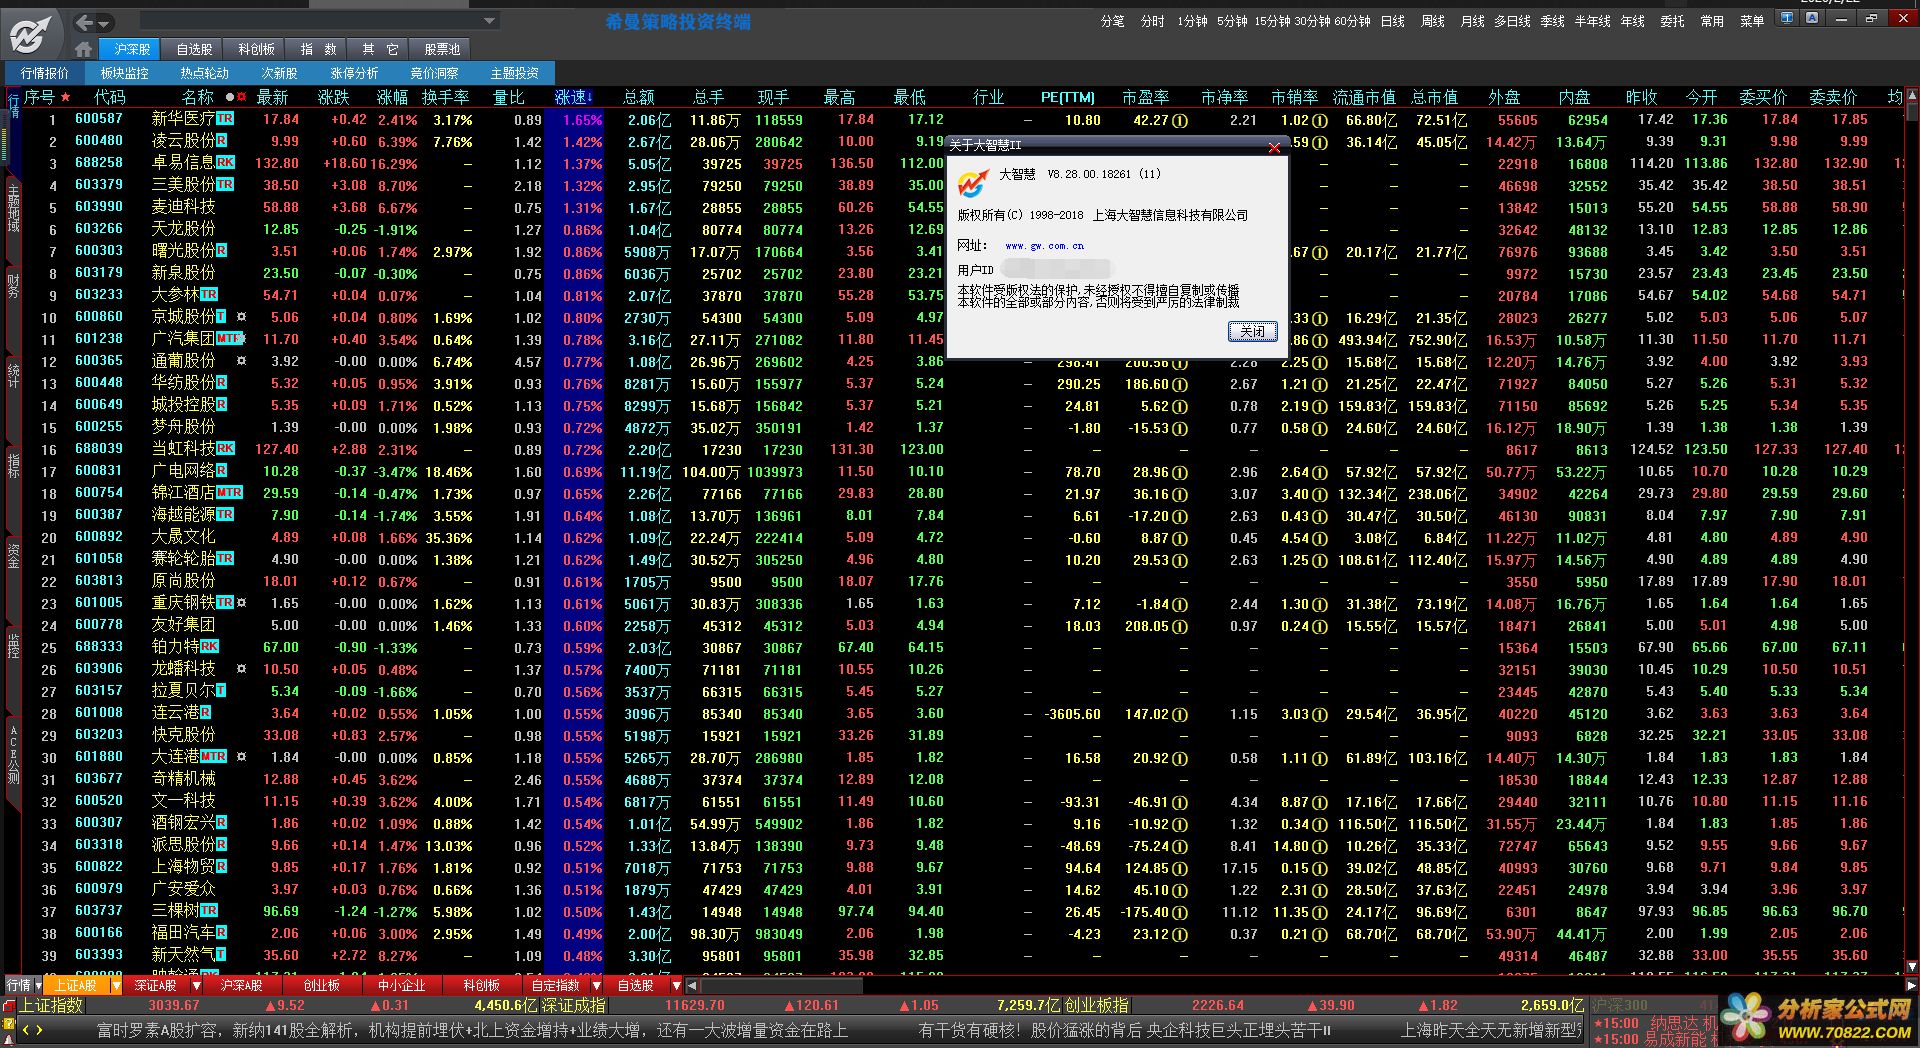Viewport: 1920px width, 1048px height.
Task: Expand the 深证A股 bottom tab dropdown
Action: tap(196, 985)
